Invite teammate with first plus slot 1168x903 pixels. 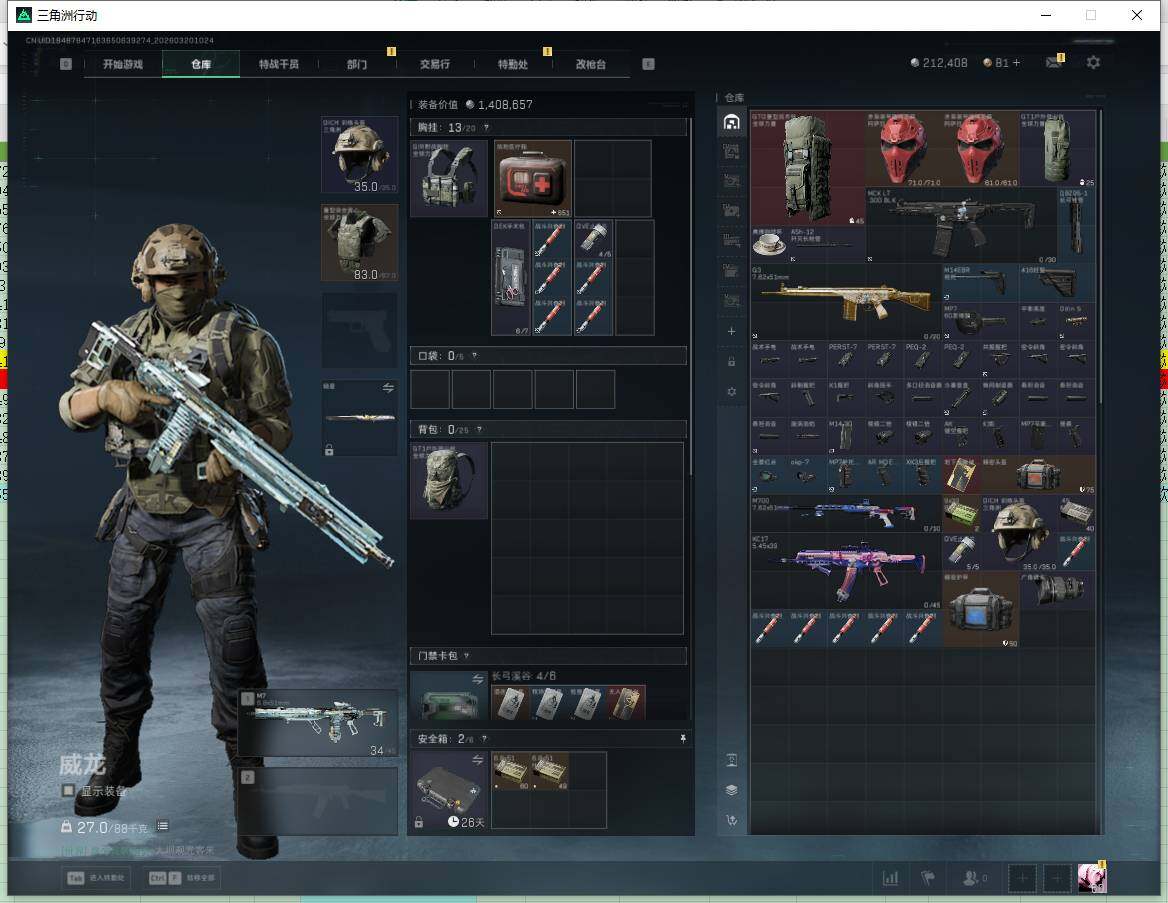point(1022,878)
